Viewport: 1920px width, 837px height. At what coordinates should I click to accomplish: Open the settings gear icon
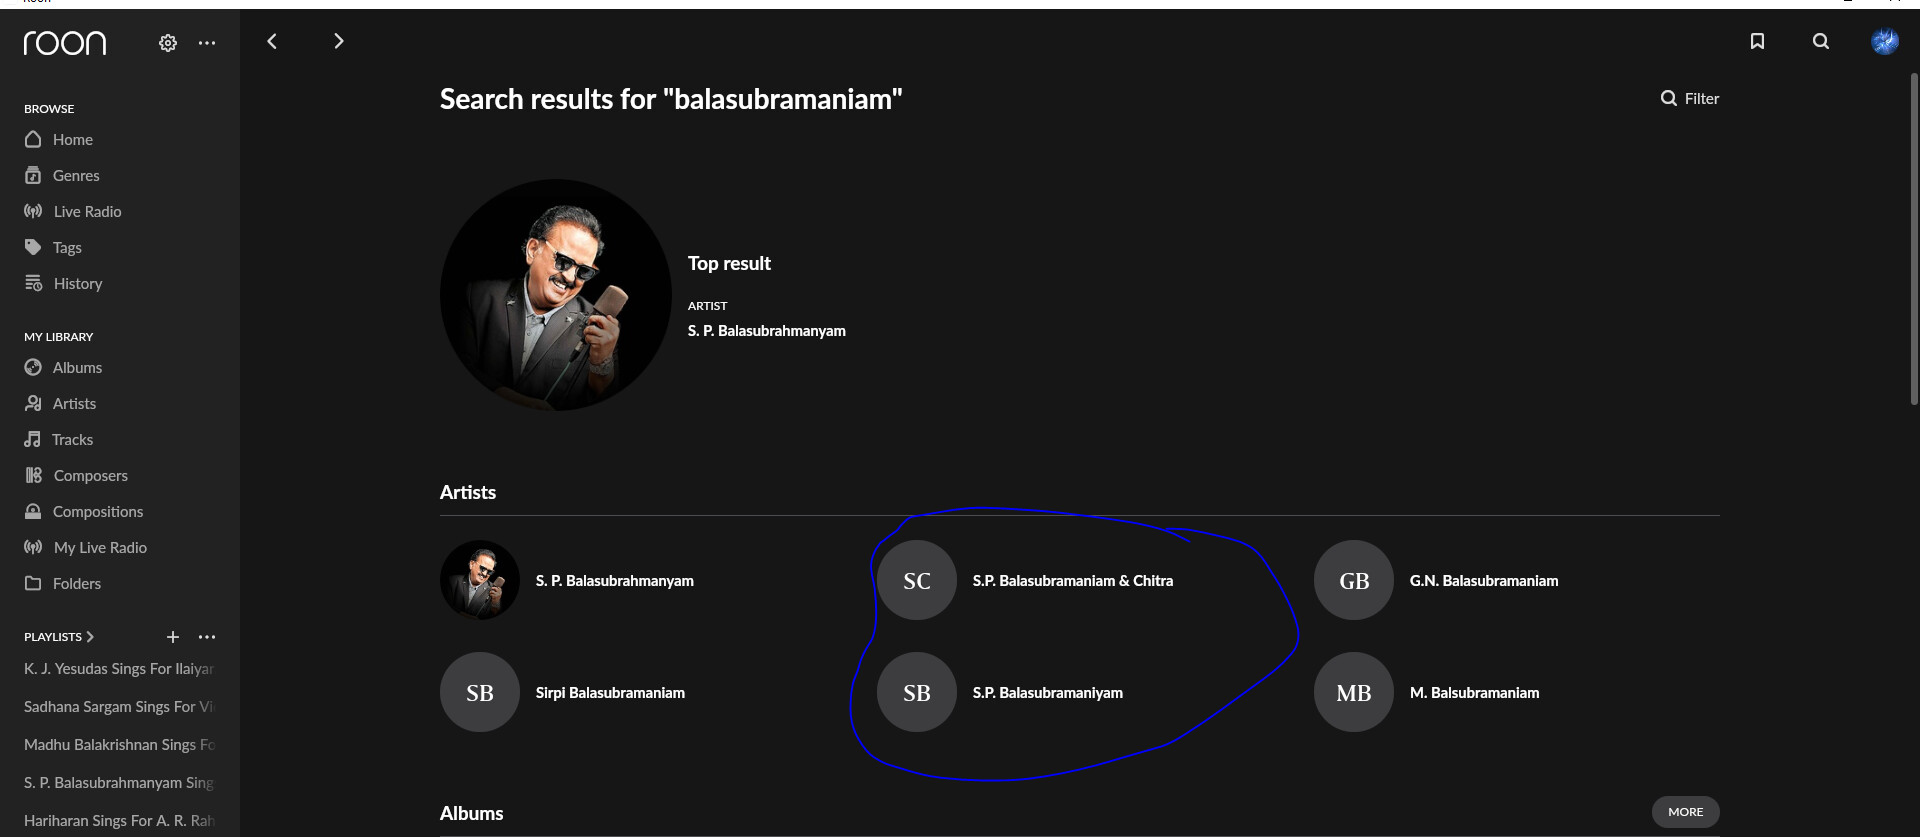click(168, 43)
